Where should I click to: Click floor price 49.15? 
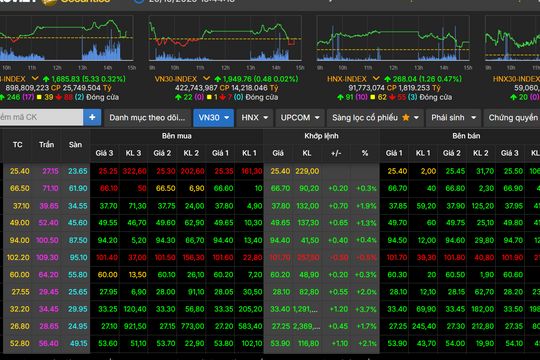79,343
